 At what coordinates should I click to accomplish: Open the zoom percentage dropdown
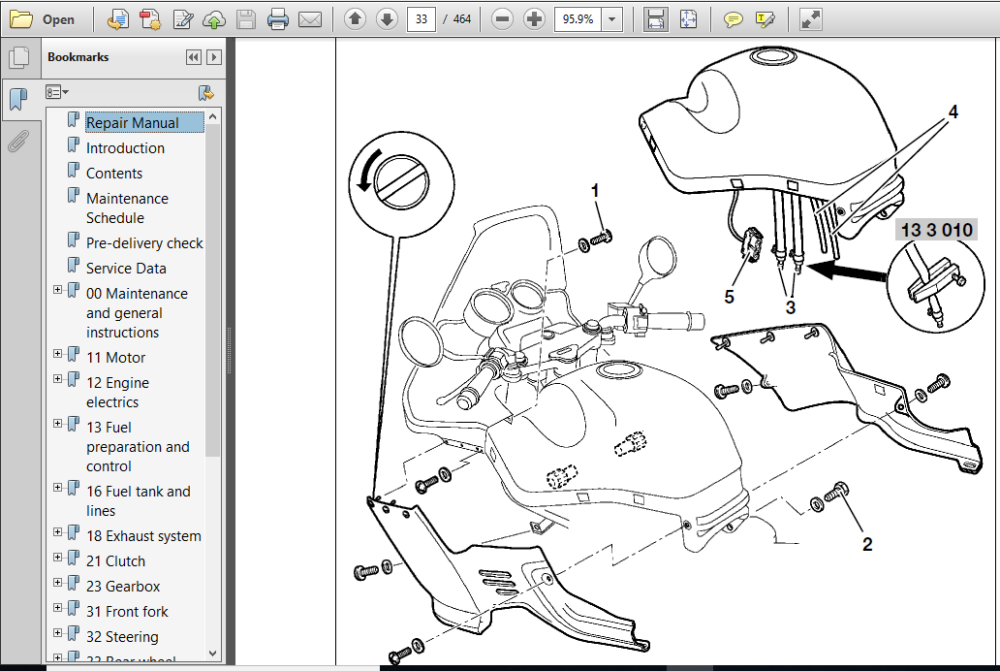click(612, 19)
